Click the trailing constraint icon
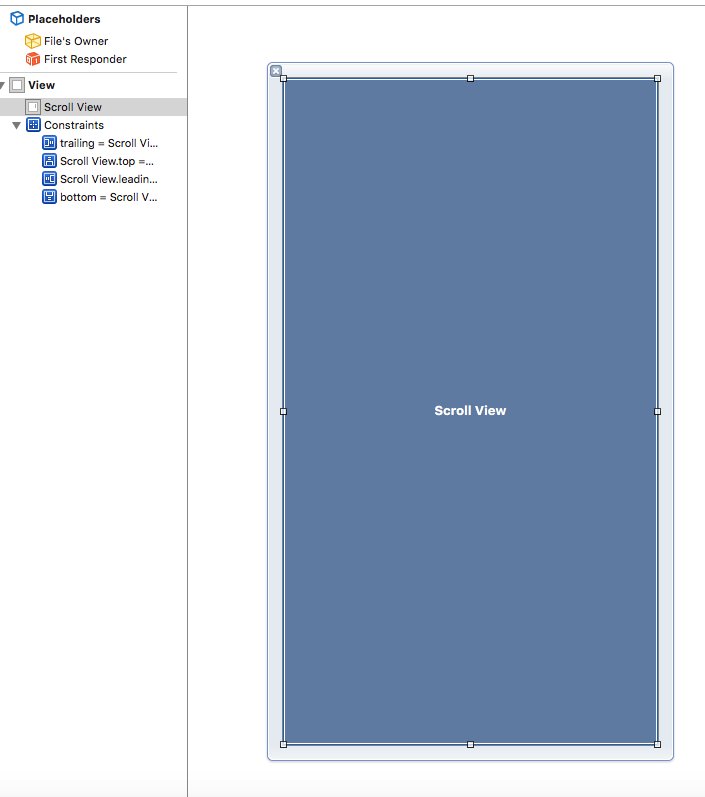This screenshot has height=797, width=705. (49, 143)
